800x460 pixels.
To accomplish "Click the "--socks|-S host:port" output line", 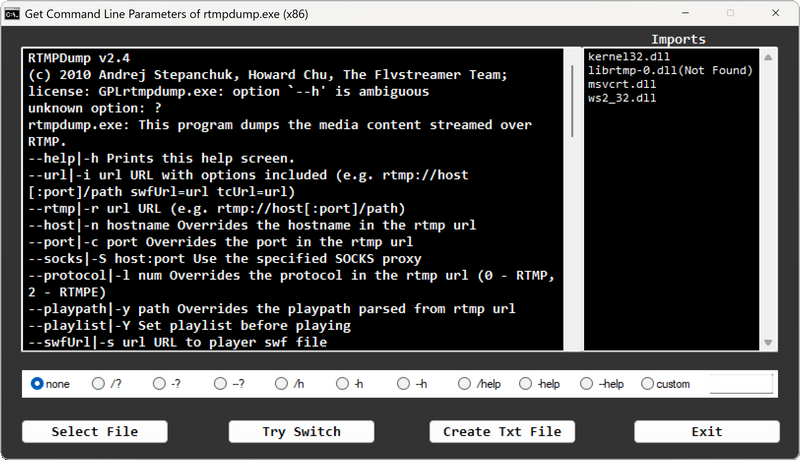I will coord(224,259).
